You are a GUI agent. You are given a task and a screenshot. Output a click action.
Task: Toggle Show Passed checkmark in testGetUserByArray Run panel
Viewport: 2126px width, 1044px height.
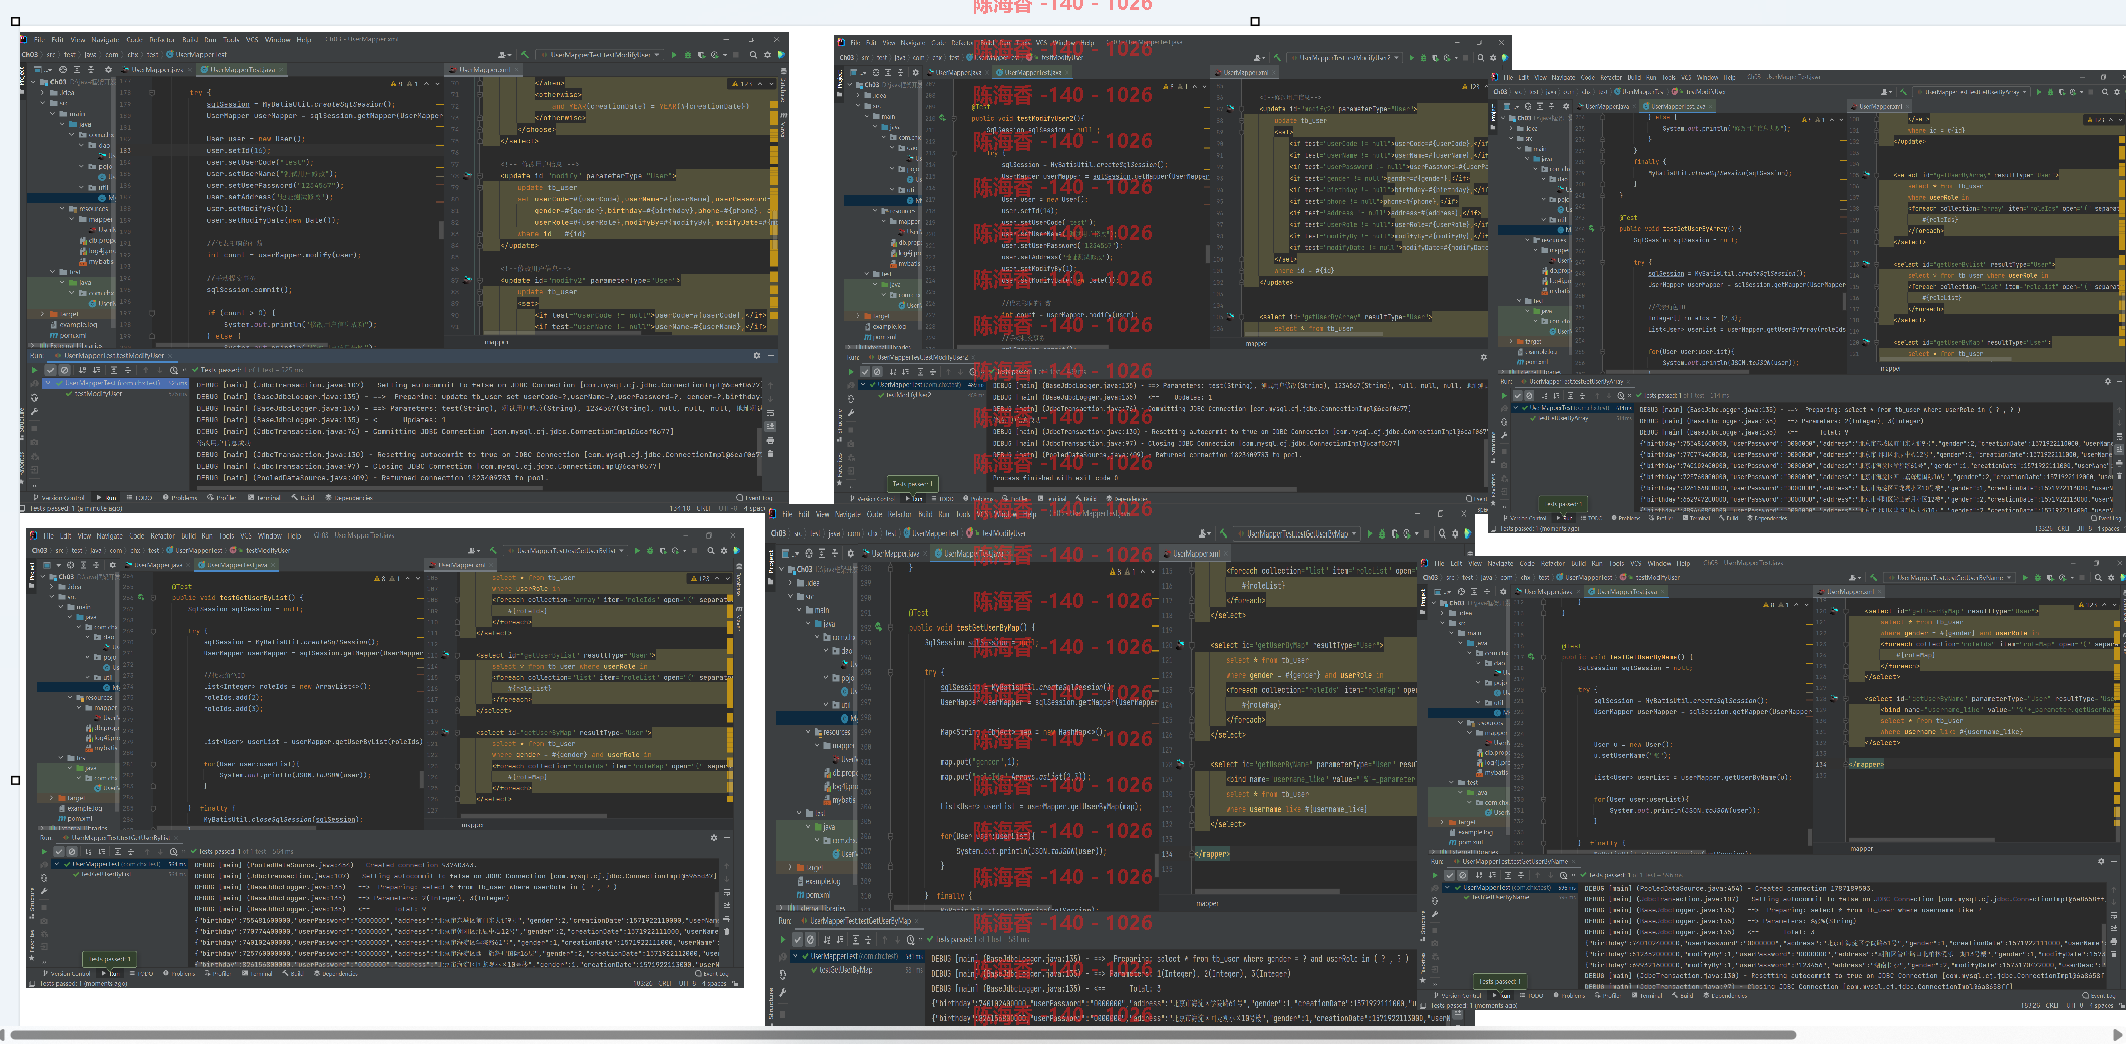click(1517, 396)
